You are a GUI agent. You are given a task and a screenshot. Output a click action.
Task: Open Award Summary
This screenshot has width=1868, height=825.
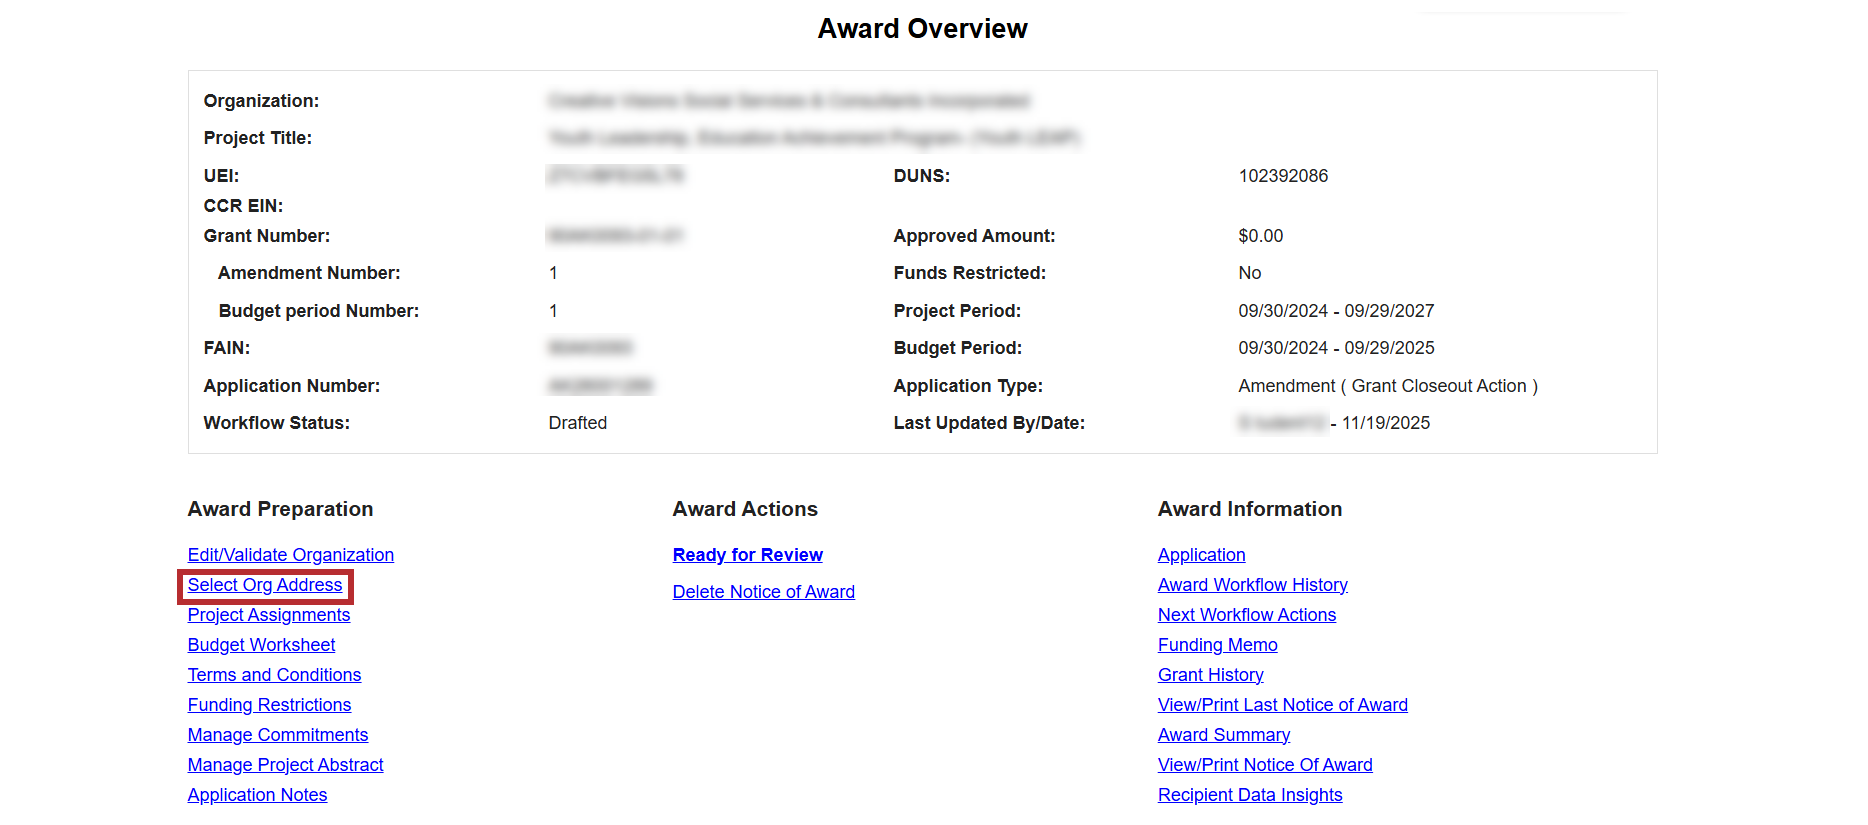point(1223,735)
